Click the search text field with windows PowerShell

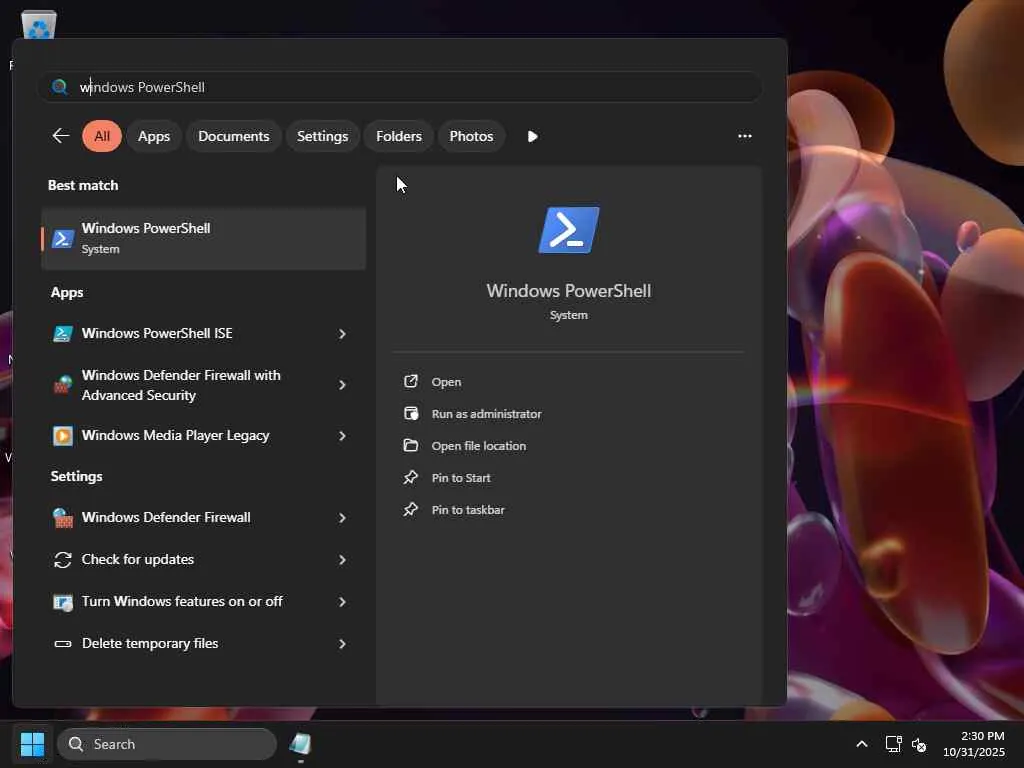400,87
